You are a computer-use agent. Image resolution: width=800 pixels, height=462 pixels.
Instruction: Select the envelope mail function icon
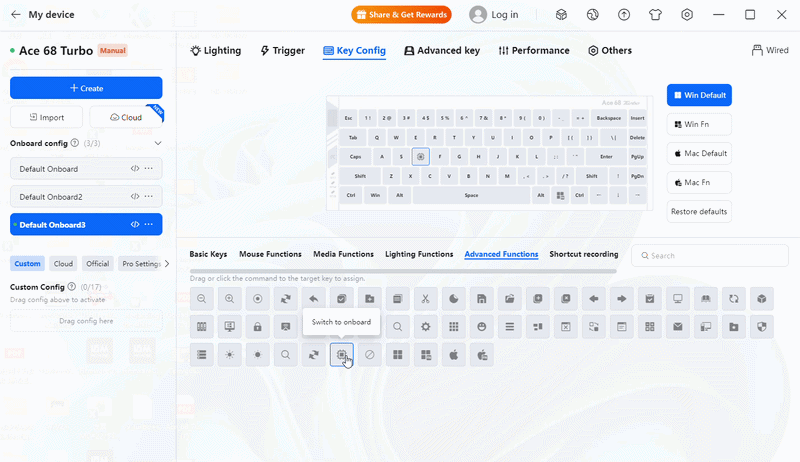click(678, 327)
